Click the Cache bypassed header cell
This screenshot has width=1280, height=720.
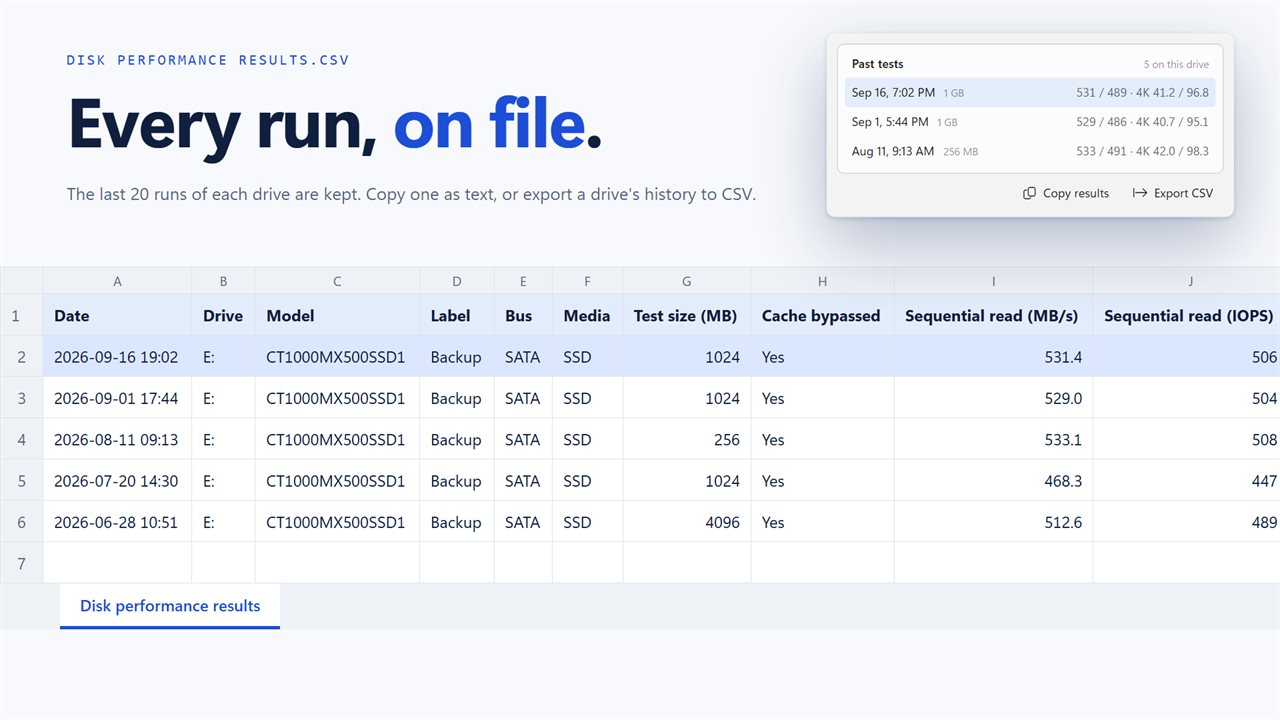click(x=822, y=315)
